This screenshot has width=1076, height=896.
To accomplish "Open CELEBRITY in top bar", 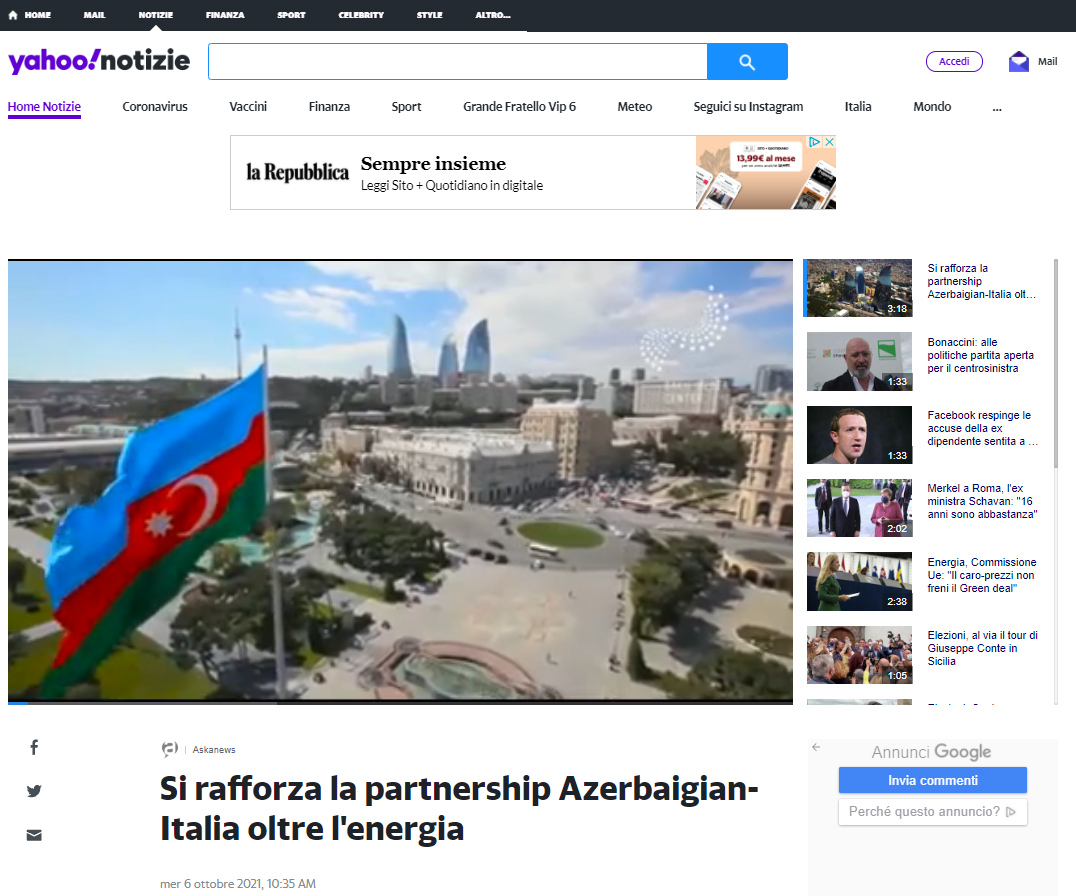I will click(361, 15).
